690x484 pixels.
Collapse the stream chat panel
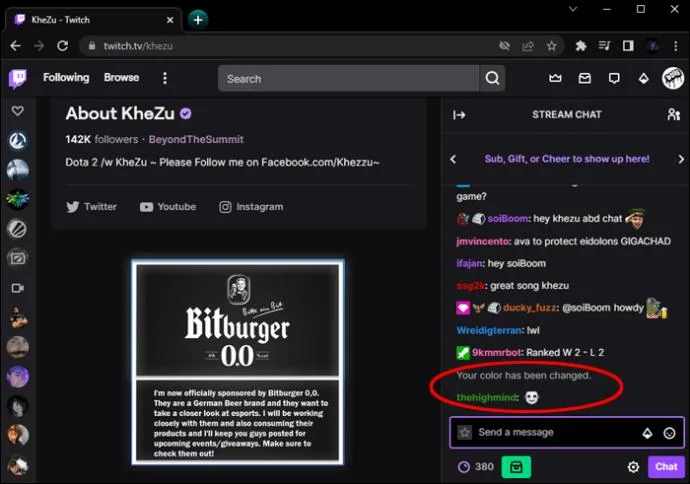tap(459, 115)
